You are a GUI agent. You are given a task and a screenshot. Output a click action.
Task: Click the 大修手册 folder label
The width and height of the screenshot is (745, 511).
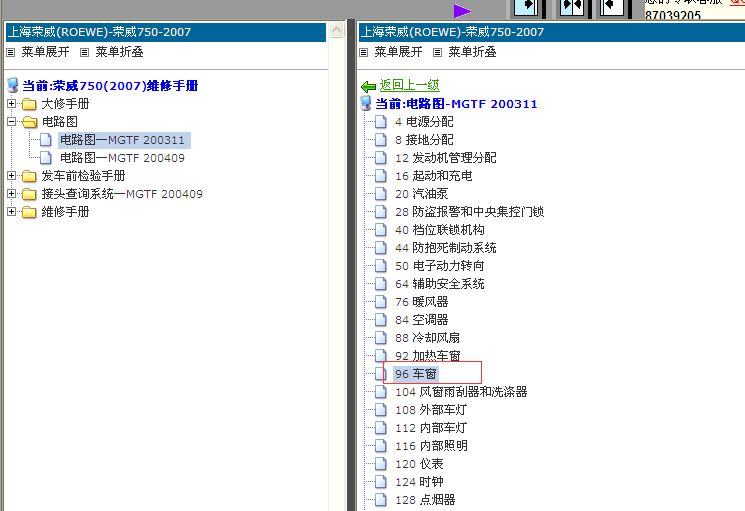click(x=65, y=104)
